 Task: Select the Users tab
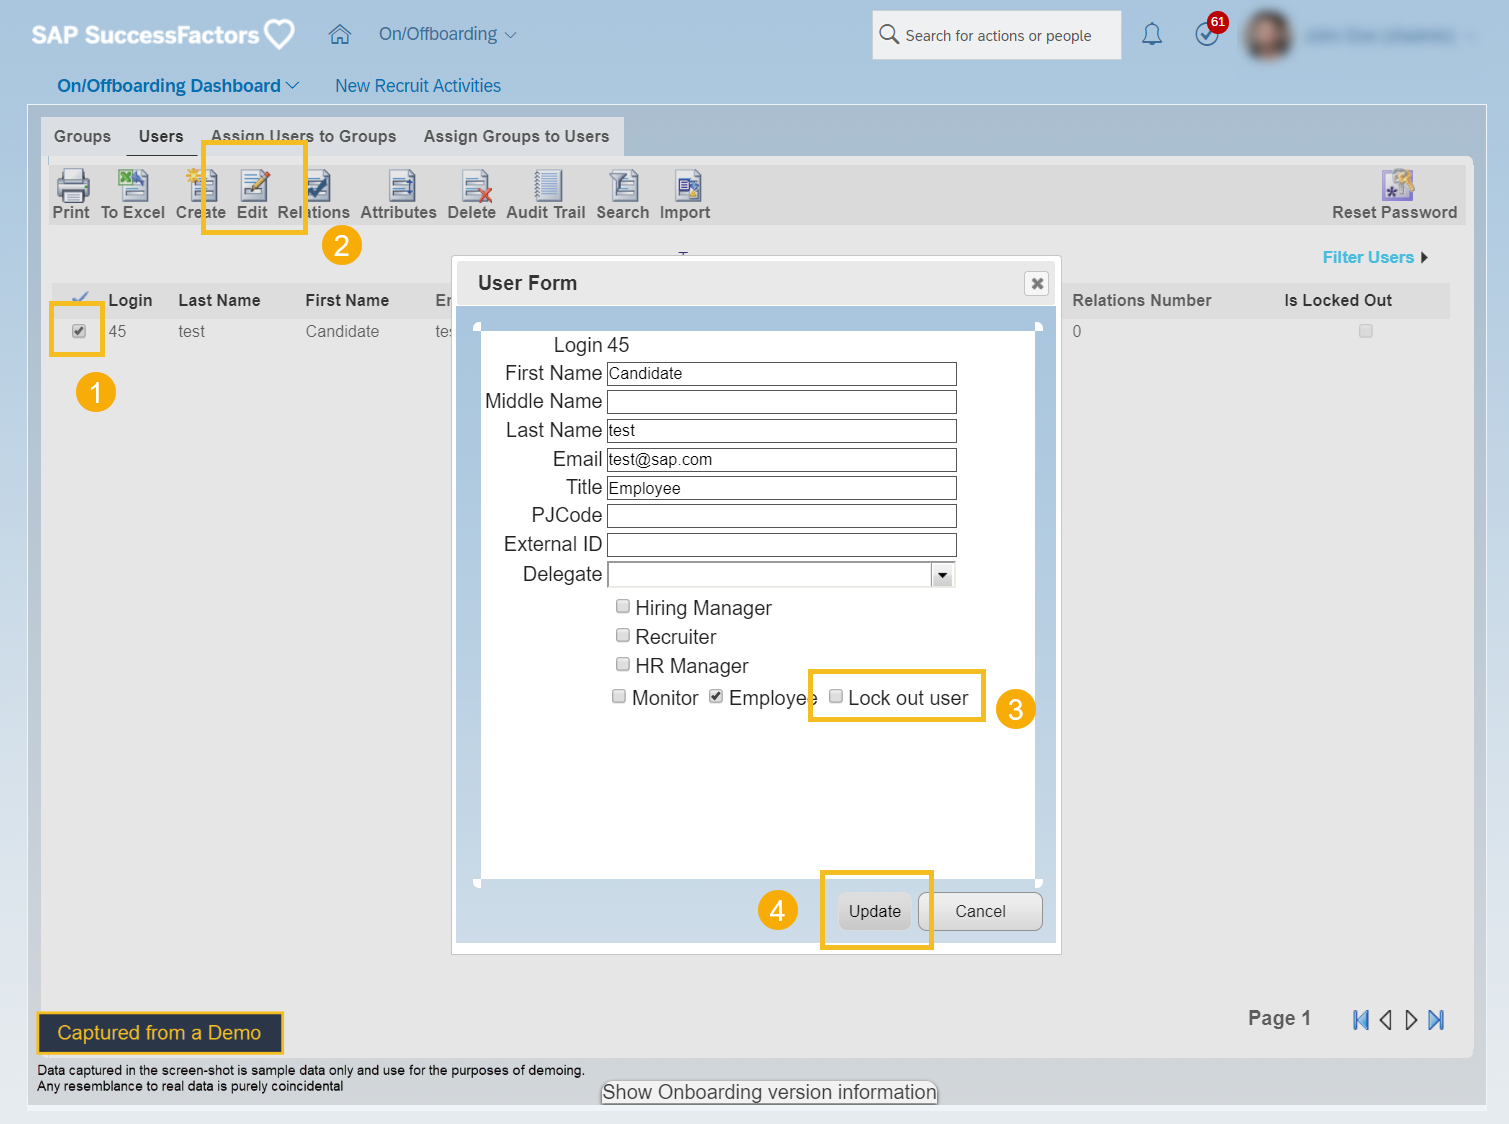click(x=161, y=137)
